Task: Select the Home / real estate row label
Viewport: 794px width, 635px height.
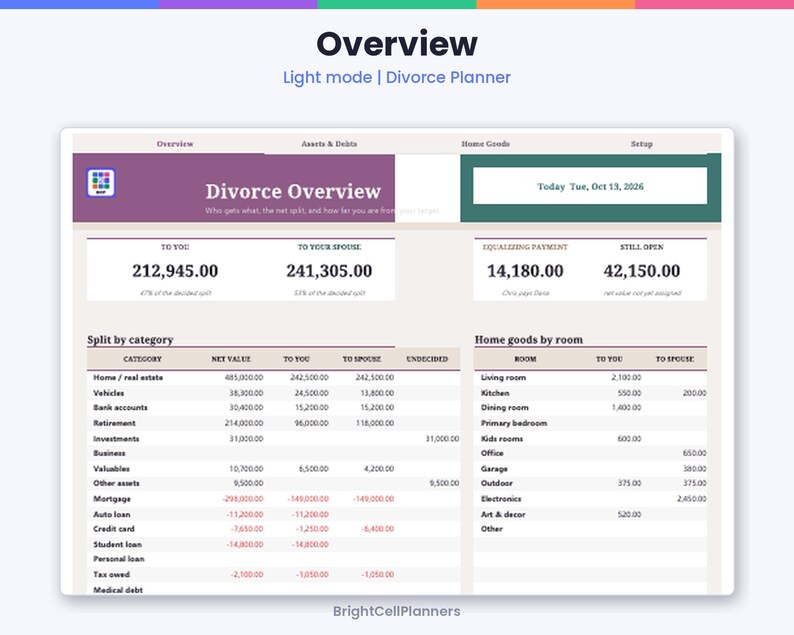Action: (x=128, y=377)
